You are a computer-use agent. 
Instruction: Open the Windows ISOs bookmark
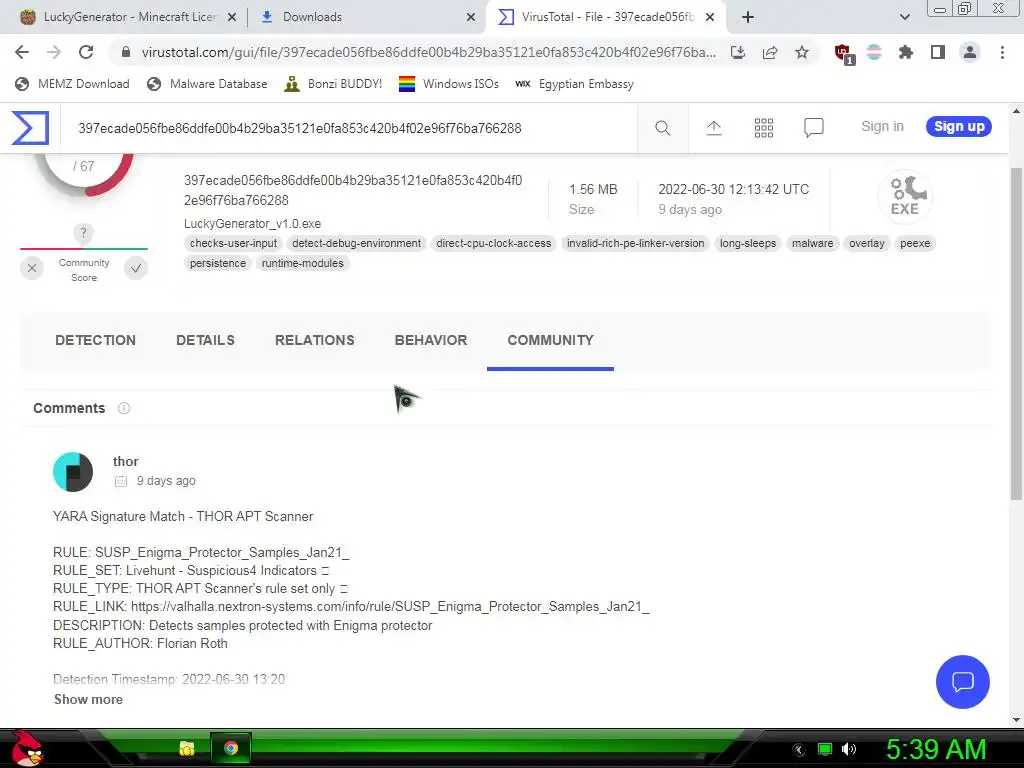click(x=449, y=84)
